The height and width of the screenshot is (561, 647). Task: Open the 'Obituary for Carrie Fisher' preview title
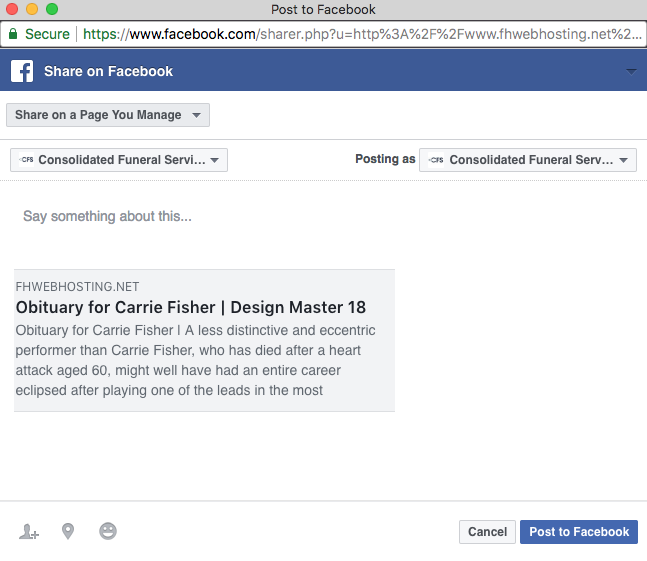pyautogui.click(x=191, y=307)
